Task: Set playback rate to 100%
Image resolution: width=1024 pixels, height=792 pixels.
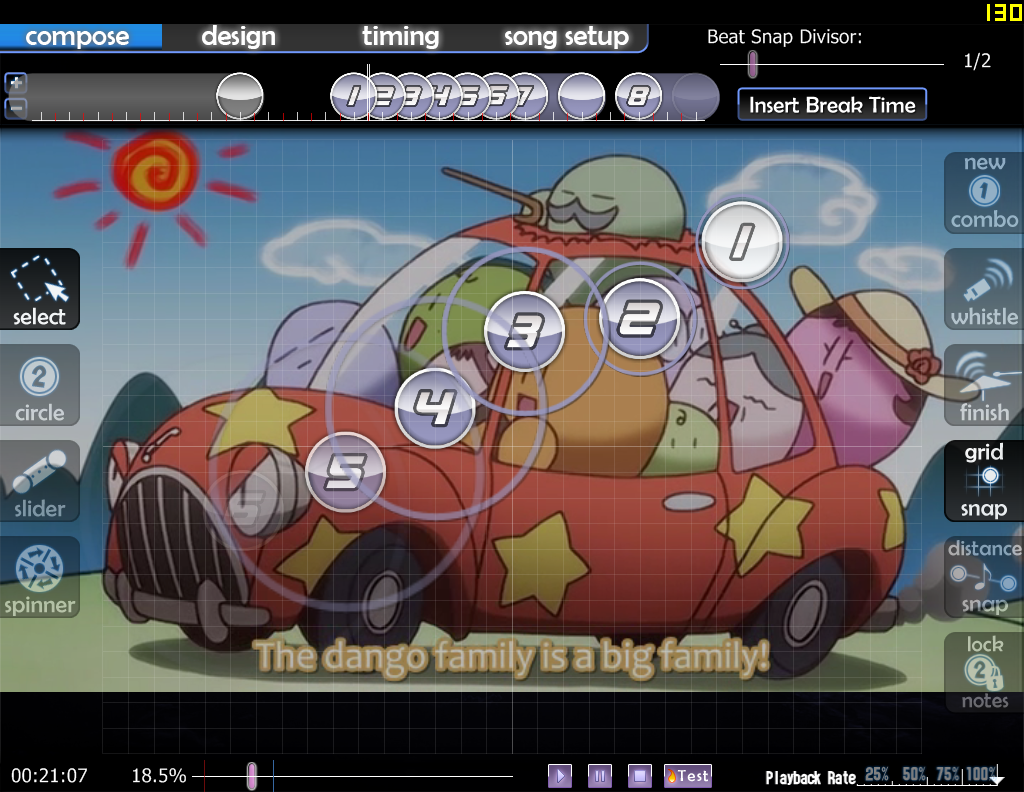Action: coord(982,775)
